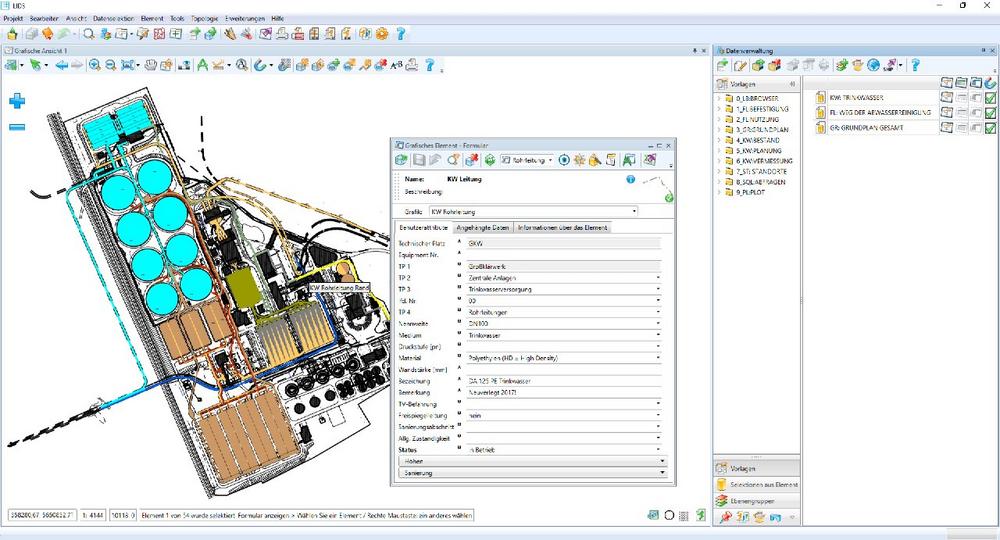Click the zoom in magnifier in map toolbar
The width and height of the screenshot is (1000, 540).
(93, 66)
